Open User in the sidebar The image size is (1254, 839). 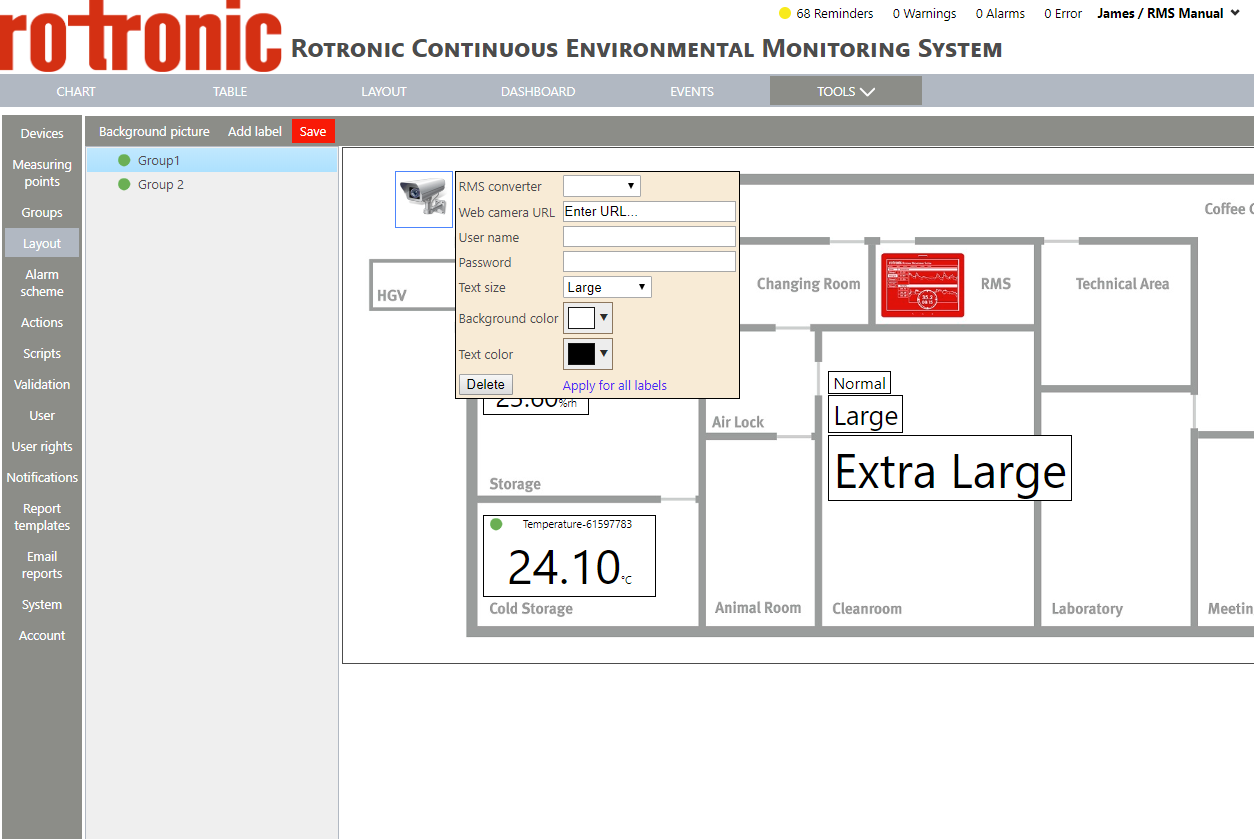42,415
